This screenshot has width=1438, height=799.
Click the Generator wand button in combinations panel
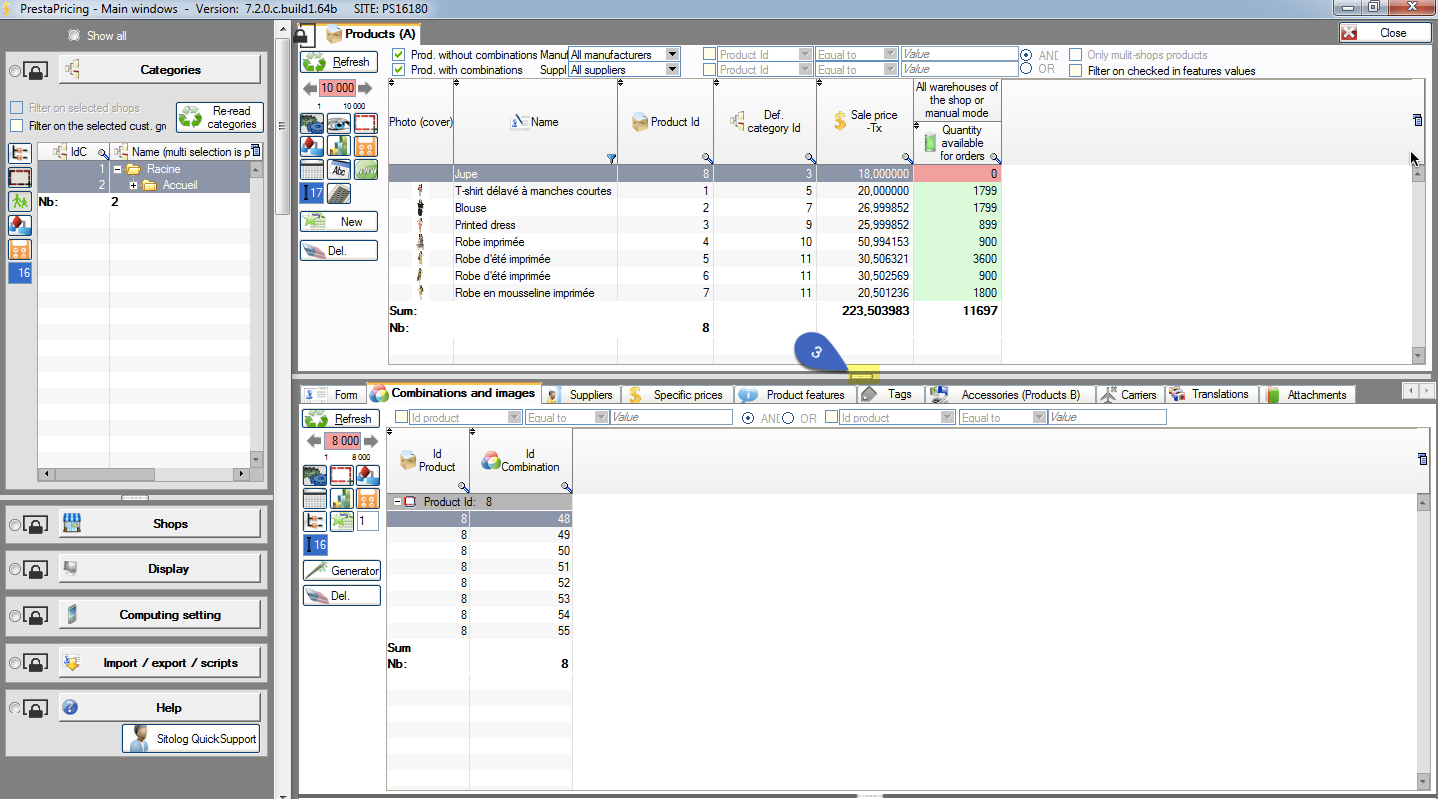[342, 570]
